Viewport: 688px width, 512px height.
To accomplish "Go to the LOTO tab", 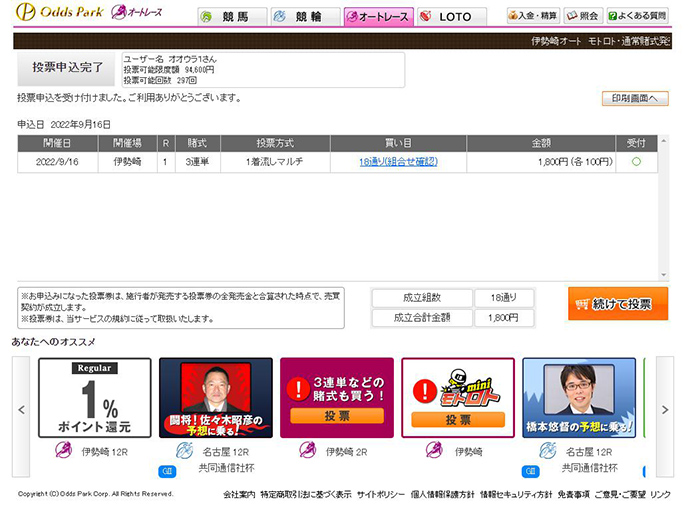I will click(x=450, y=17).
